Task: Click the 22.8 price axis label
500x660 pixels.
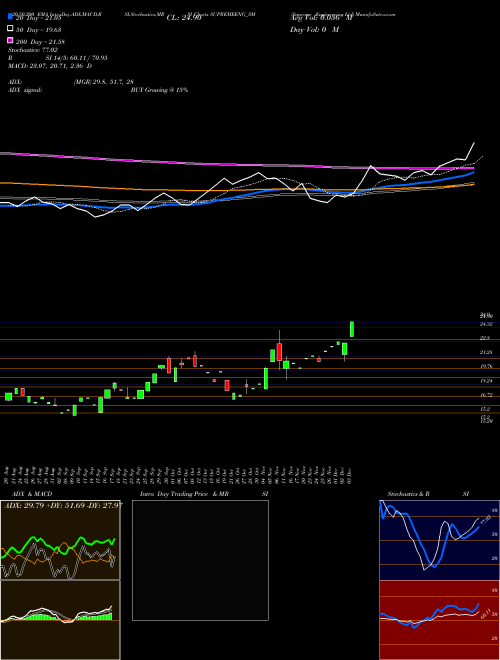Action: click(x=486, y=338)
